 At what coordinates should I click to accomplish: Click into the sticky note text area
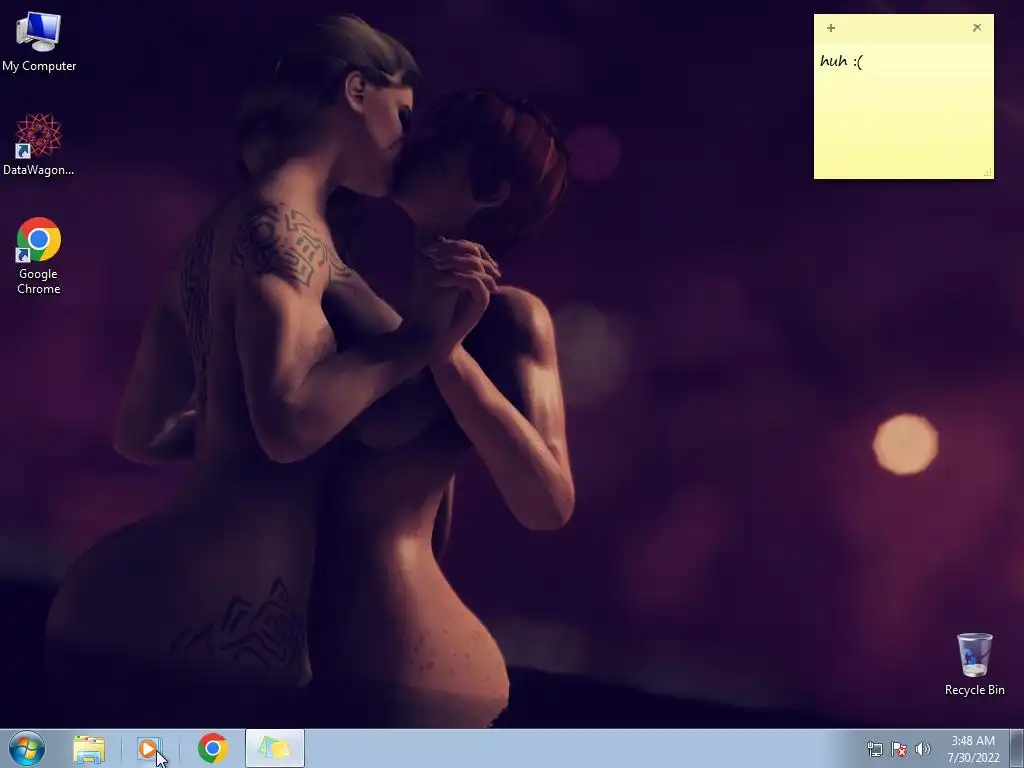pyautogui.click(x=904, y=110)
